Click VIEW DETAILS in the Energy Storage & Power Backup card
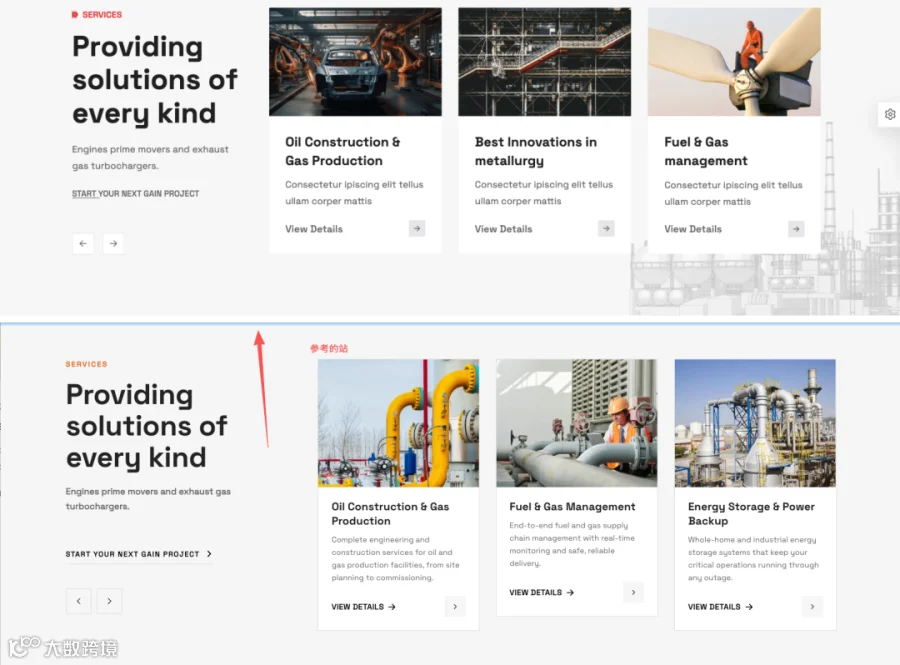This screenshot has height=665, width=900. 720,606
